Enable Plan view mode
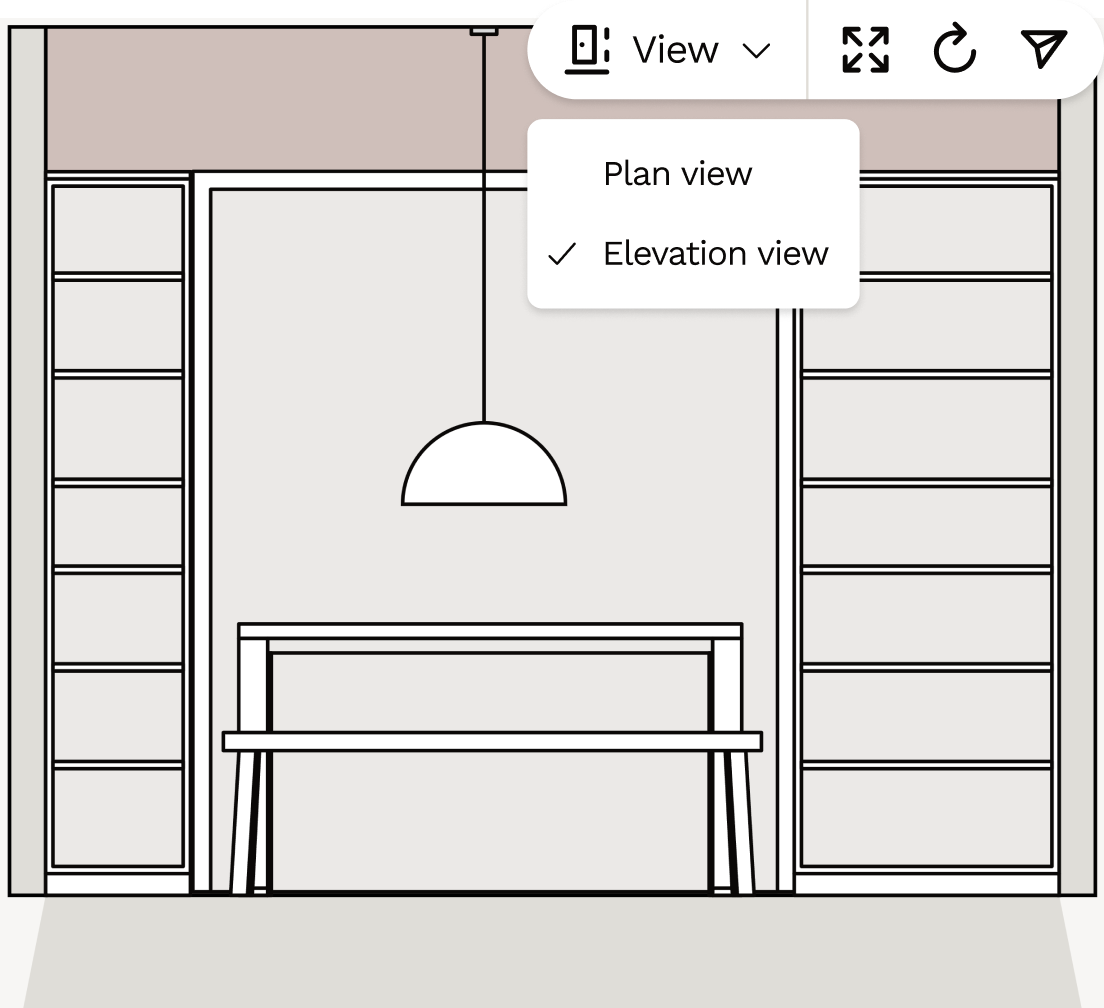 point(676,173)
